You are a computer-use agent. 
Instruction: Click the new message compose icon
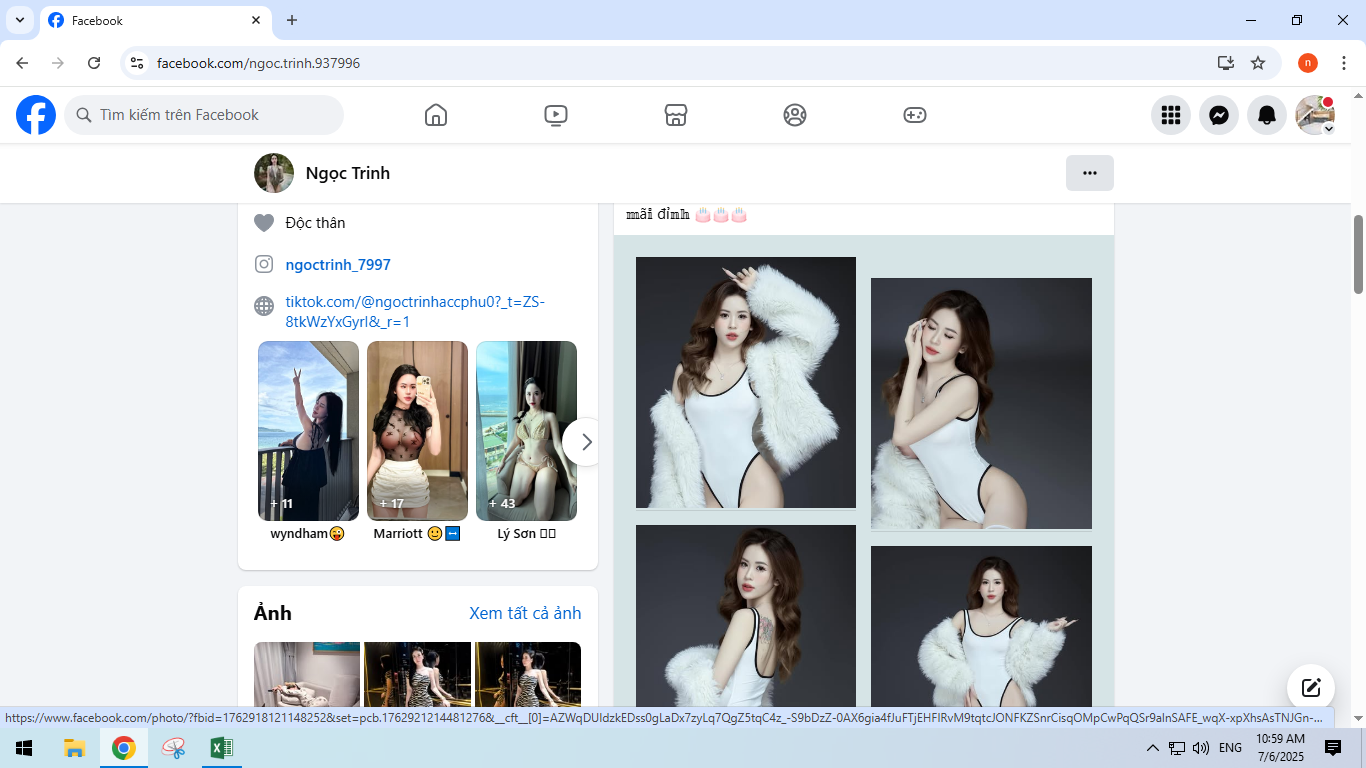pos(1311,688)
